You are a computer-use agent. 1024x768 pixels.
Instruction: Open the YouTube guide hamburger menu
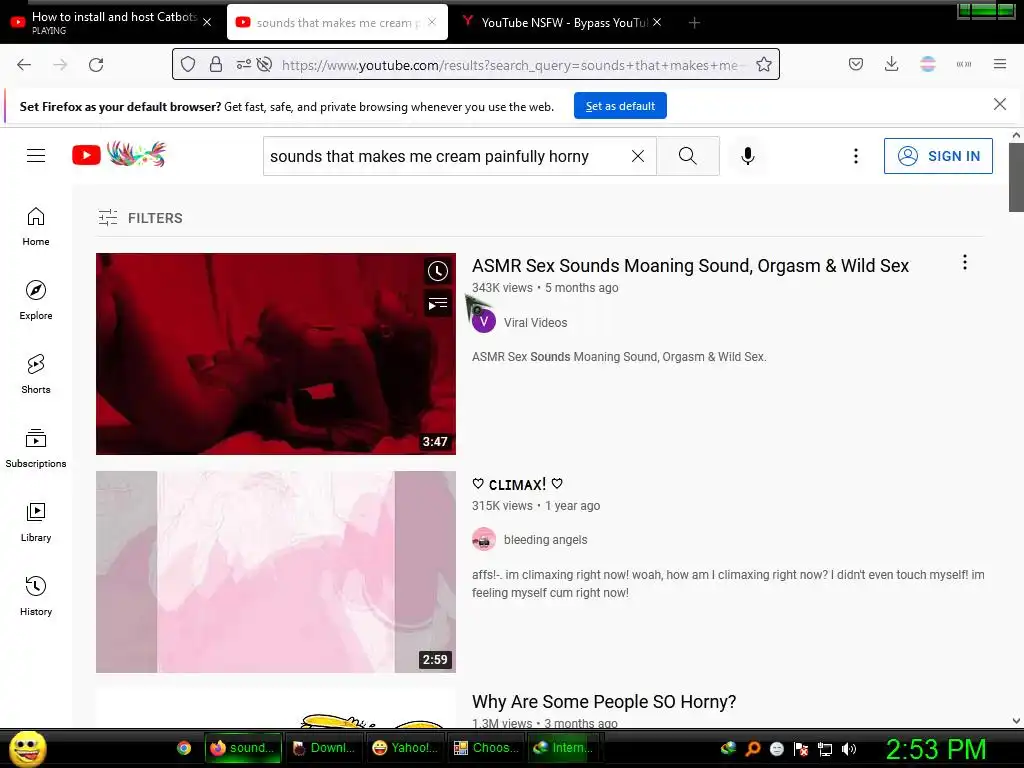(x=36, y=155)
